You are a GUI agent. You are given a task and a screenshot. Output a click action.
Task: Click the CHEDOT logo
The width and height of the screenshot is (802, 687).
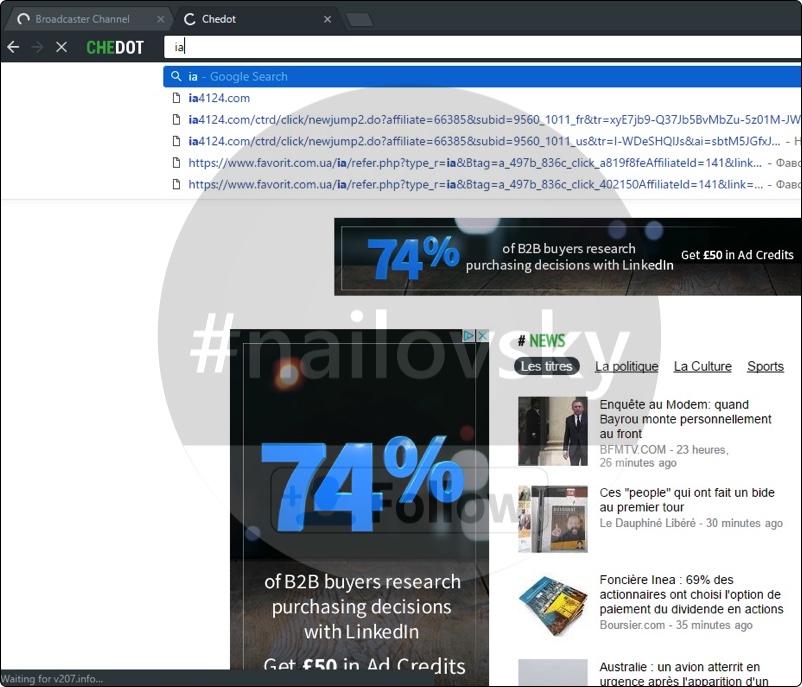coord(114,46)
